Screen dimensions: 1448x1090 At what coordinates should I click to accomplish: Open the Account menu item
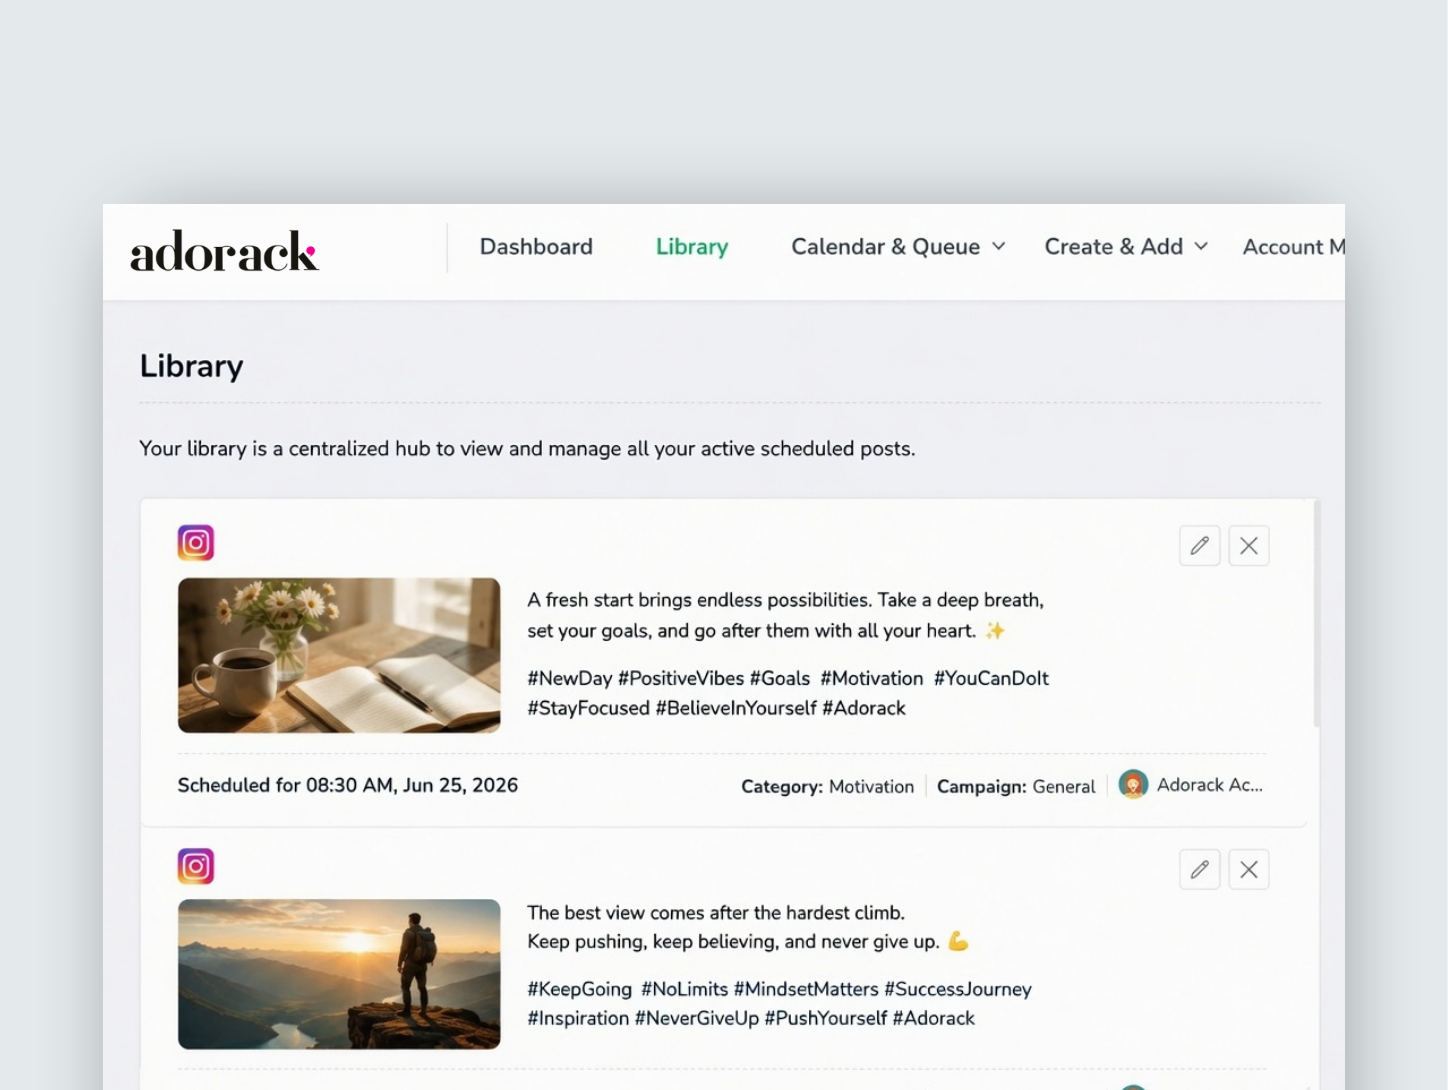(1293, 247)
